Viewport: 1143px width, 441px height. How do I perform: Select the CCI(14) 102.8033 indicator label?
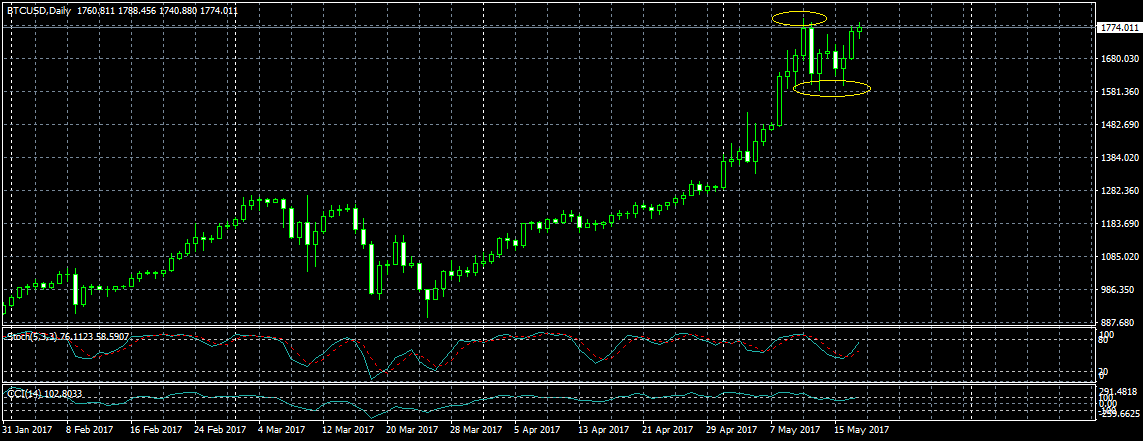tap(44, 394)
